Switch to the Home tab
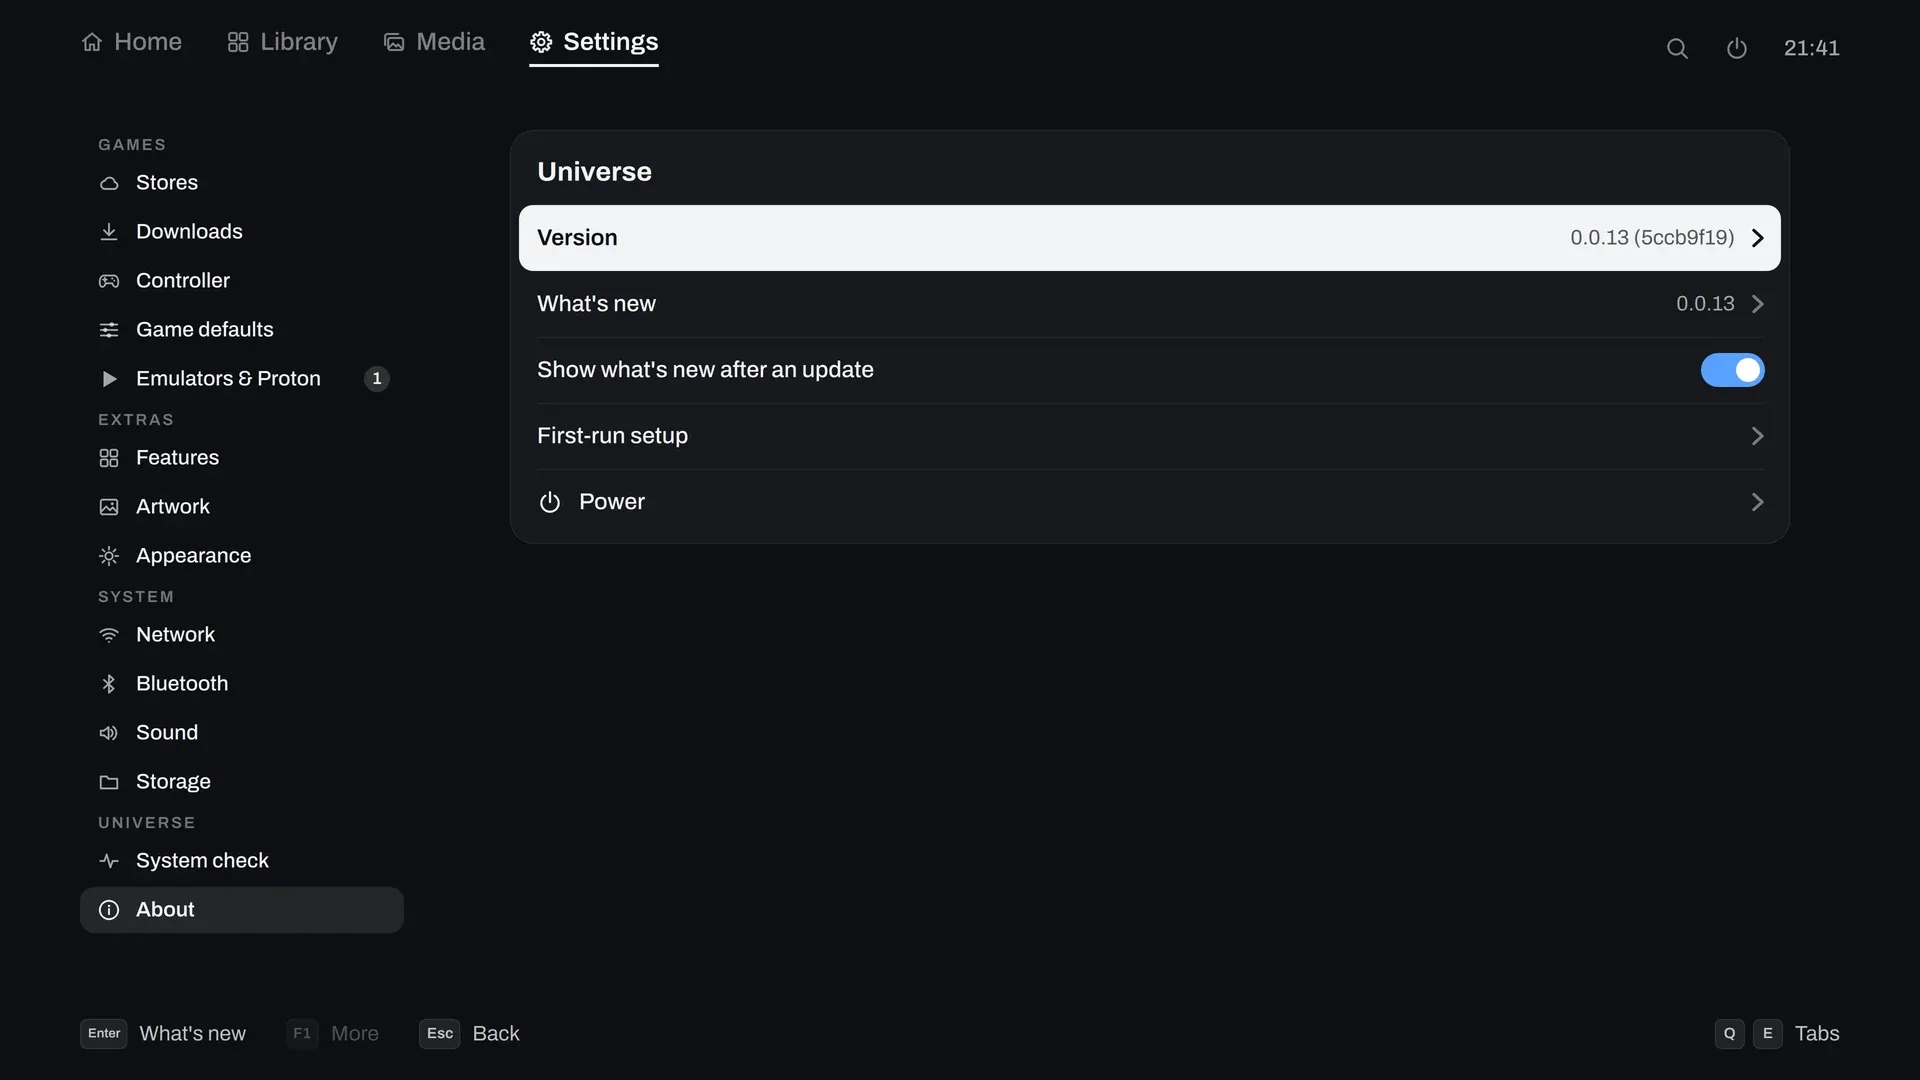The width and height of the screenshot is (1920, 1080). pos(131,42)
